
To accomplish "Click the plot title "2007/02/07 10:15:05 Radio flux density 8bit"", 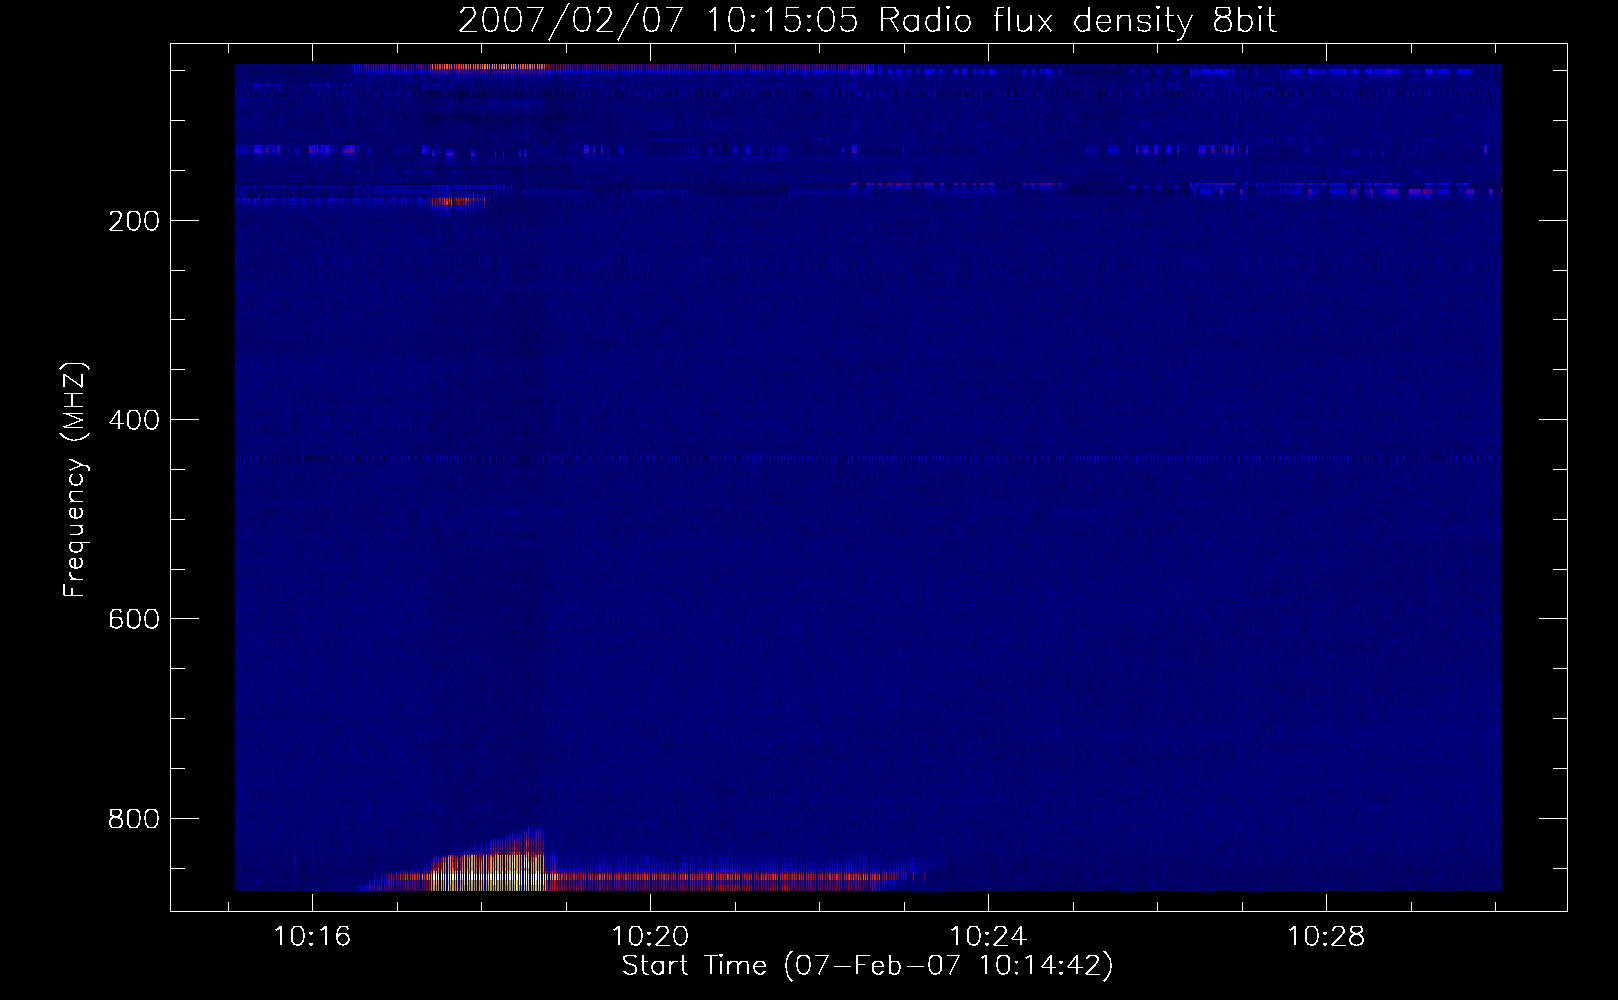I will 867,20.
